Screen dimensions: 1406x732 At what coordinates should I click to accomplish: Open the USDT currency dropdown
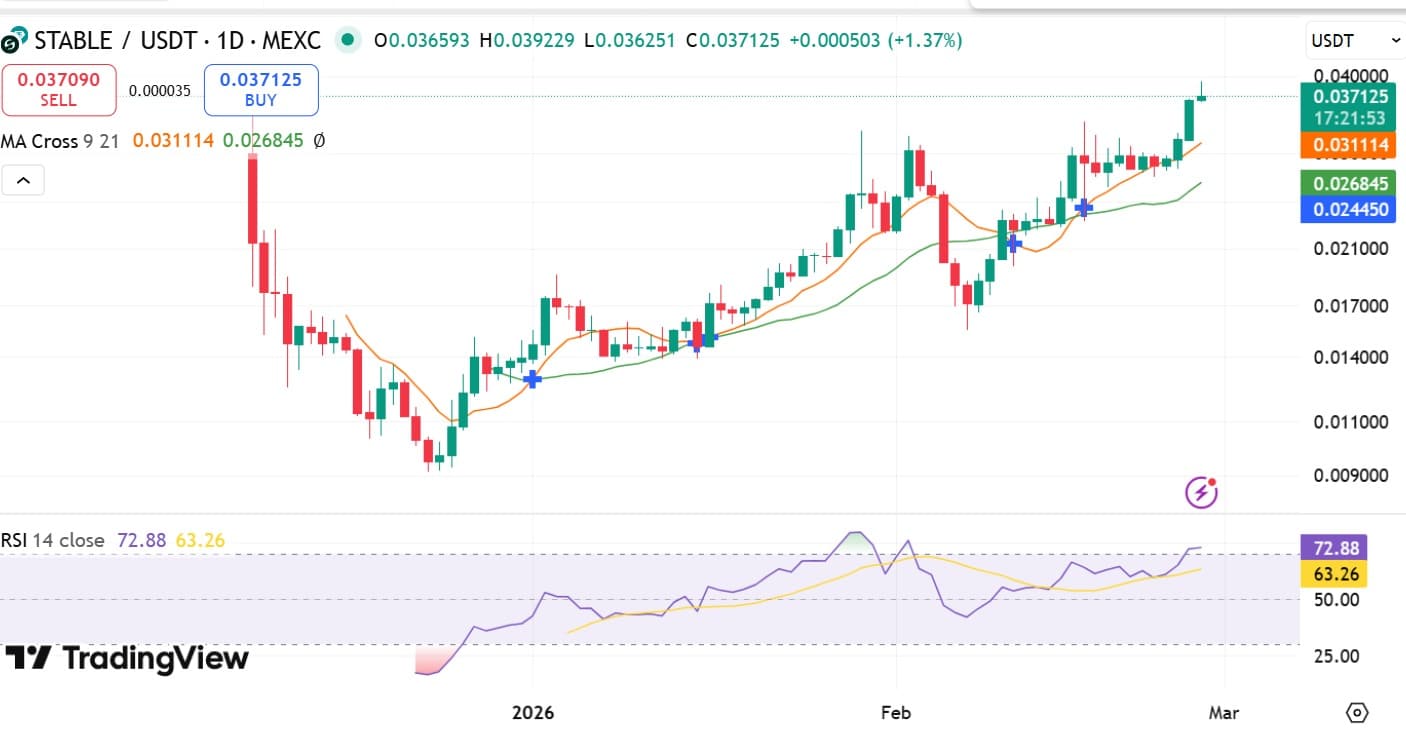[1352, 40]
